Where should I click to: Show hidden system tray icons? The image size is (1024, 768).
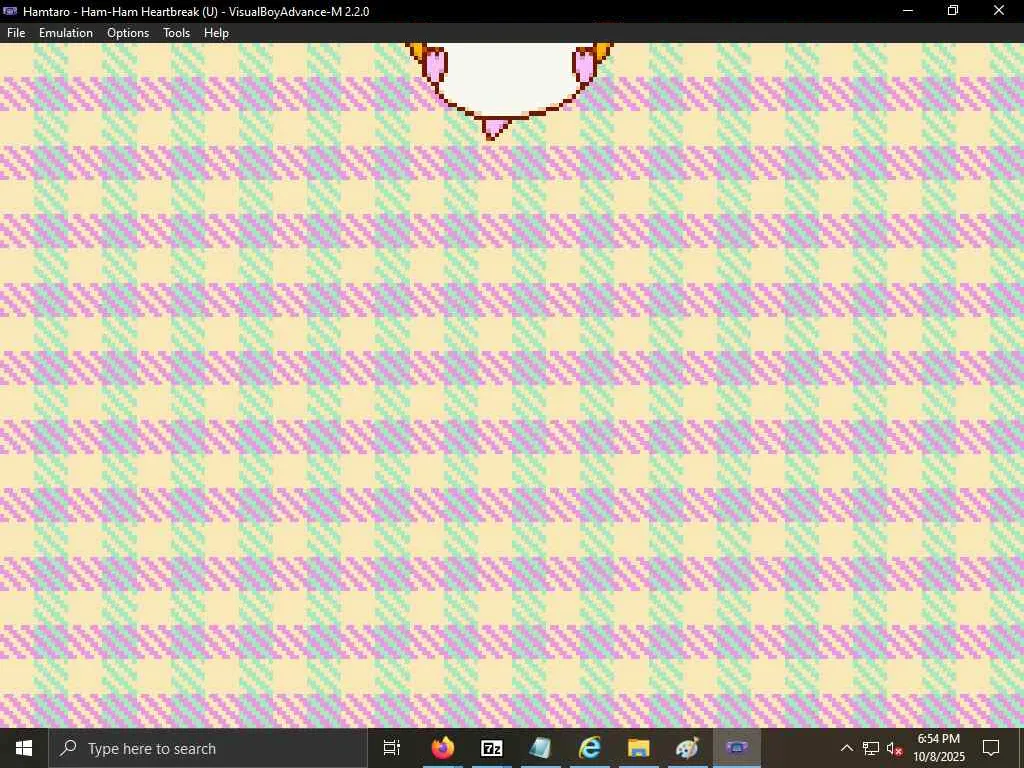(846, 748)
